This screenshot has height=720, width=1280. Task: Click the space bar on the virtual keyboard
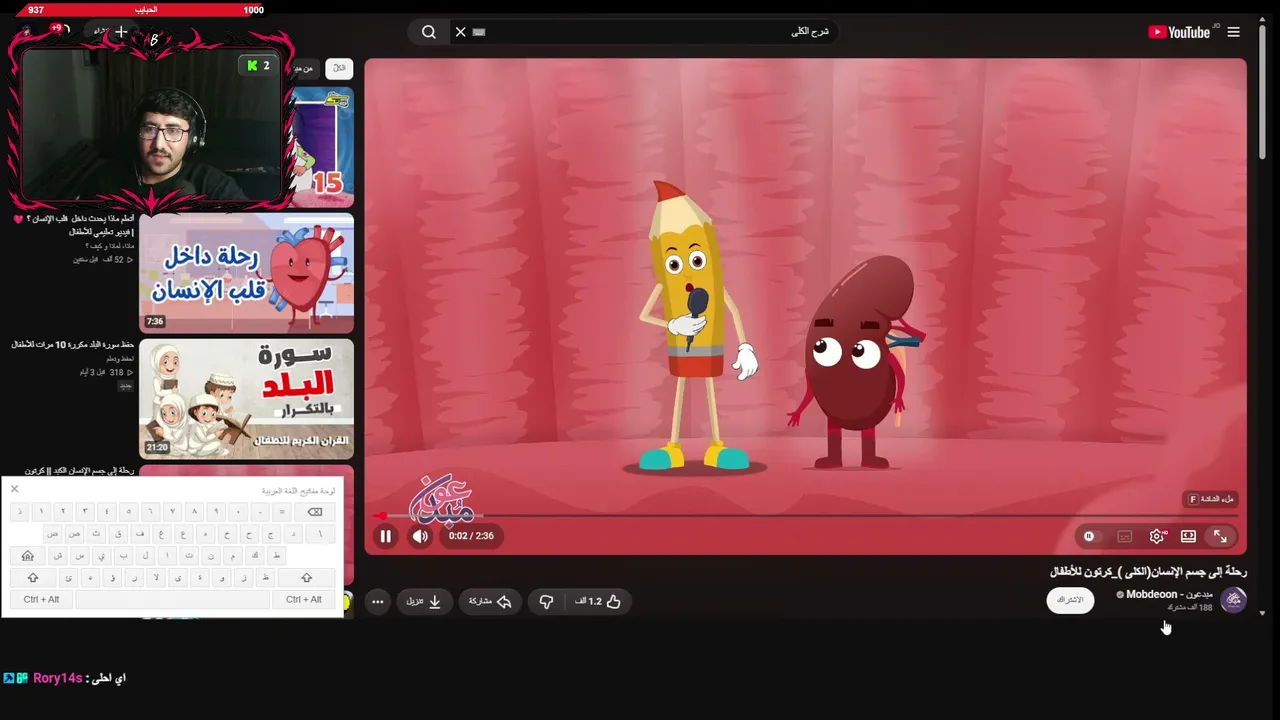pyautogui.click(x=172, y=599)
